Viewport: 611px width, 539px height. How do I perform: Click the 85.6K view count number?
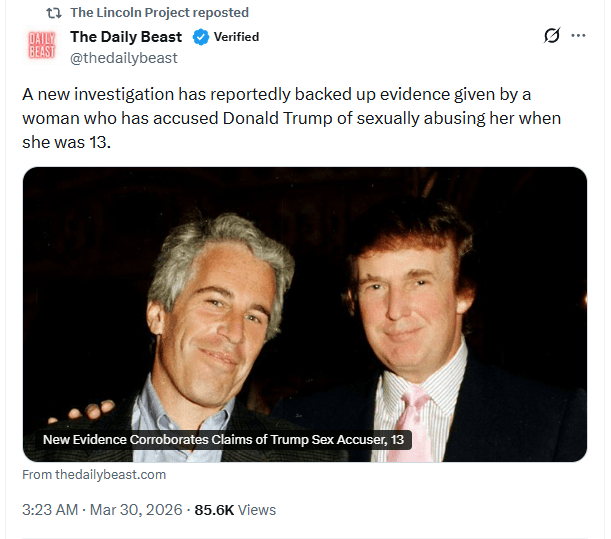[214, 510]
